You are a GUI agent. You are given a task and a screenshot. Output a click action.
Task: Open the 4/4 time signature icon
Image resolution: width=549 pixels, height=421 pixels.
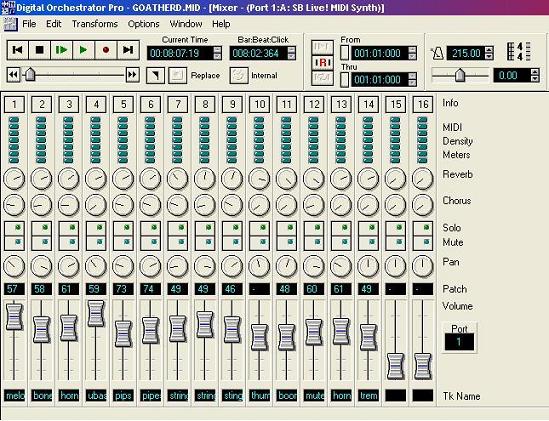pyautogui.click(x=519, y=51)
